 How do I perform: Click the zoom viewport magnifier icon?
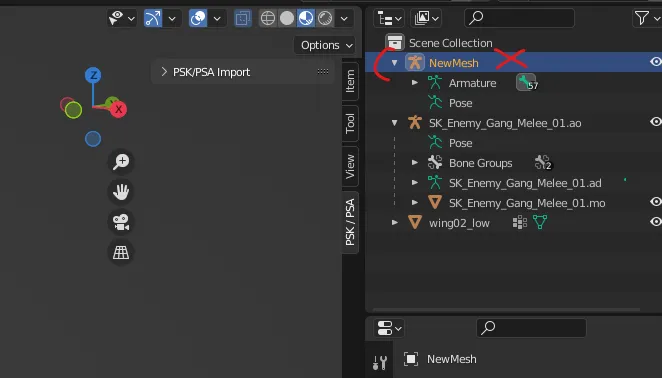click(121, 161)
